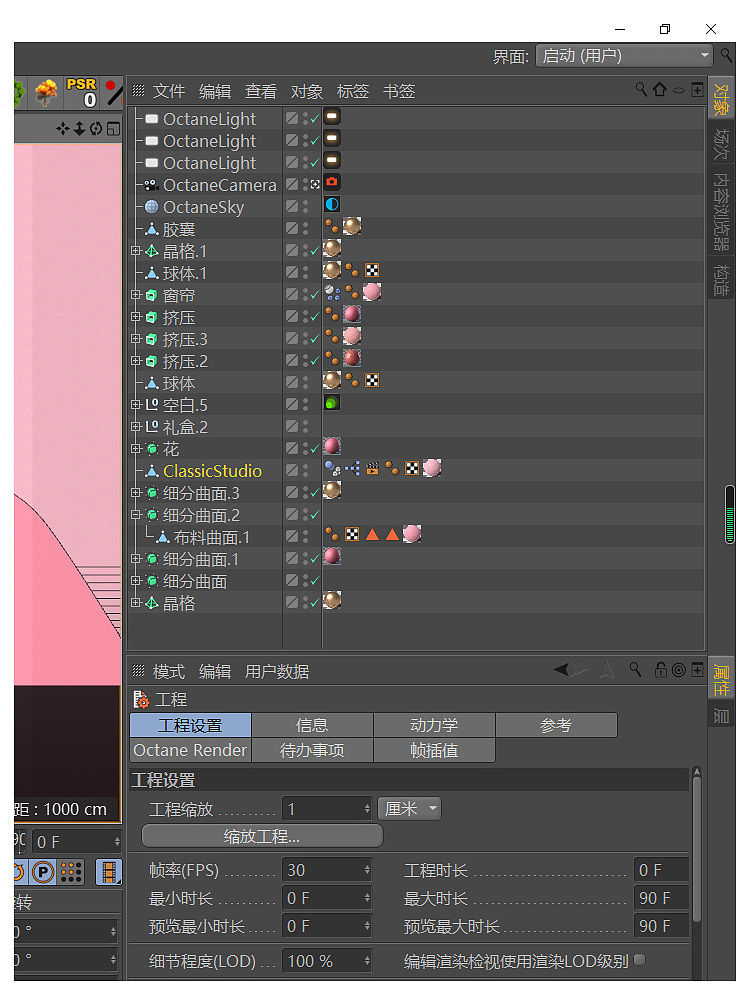Expand the 花 object tree

(x=135, y=449)
